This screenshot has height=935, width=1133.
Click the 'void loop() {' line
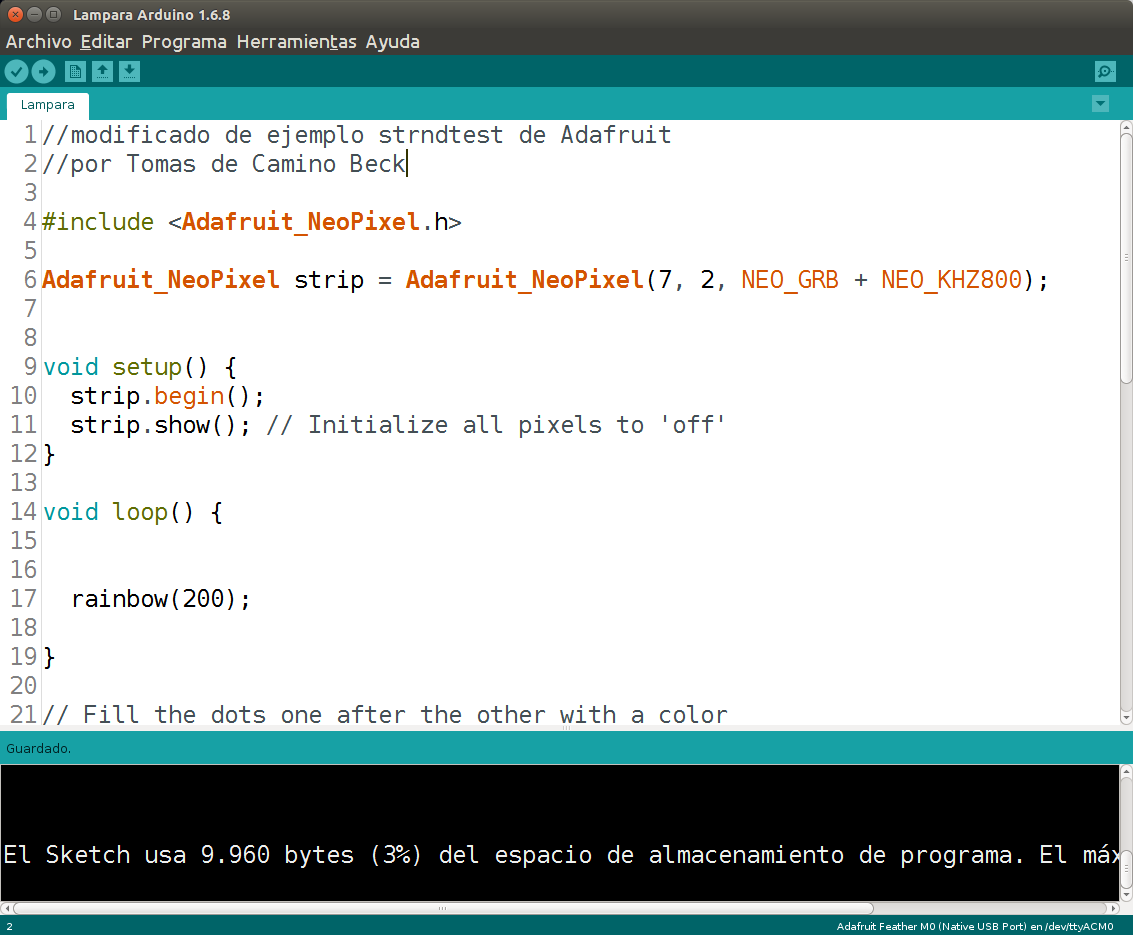point(133,512)
